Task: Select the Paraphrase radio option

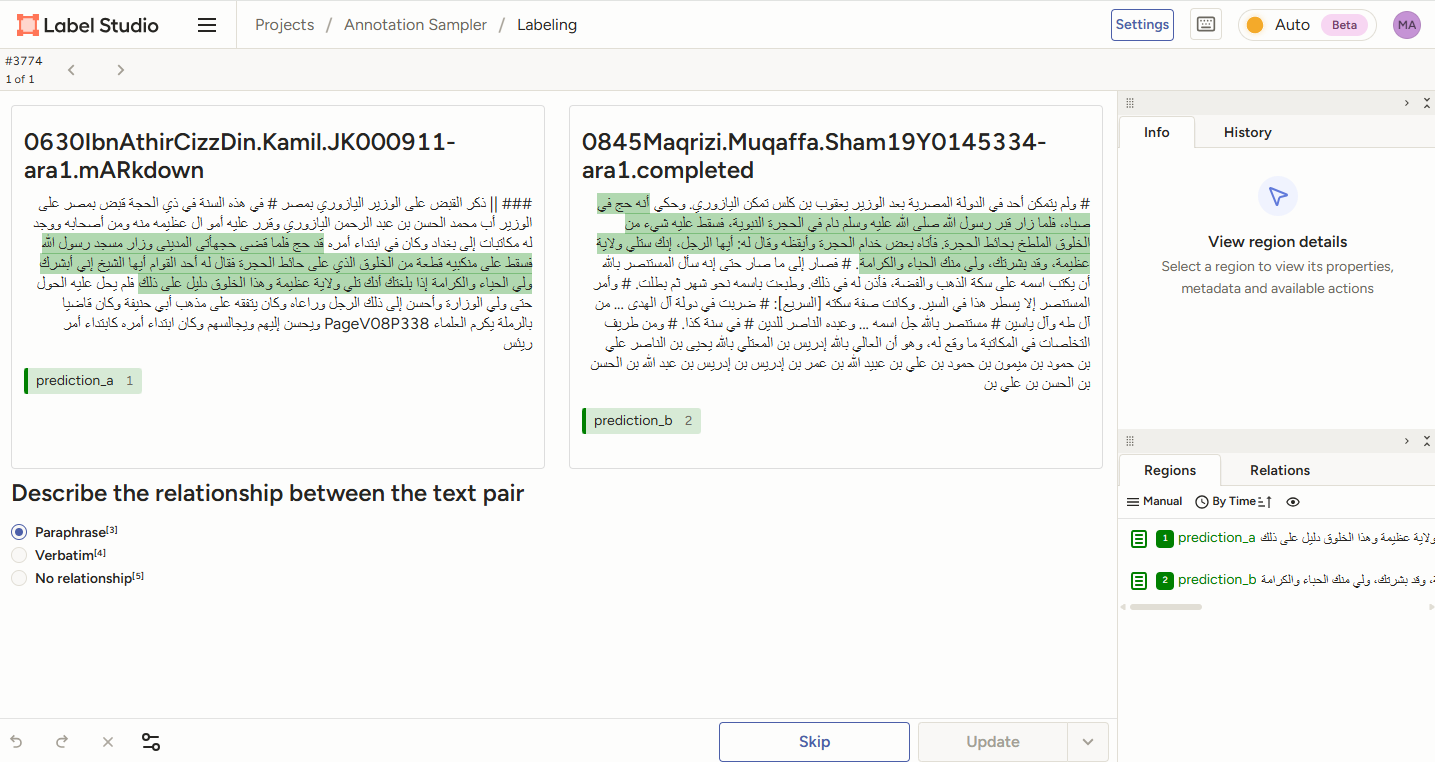Action: click(x=19, y=532)
